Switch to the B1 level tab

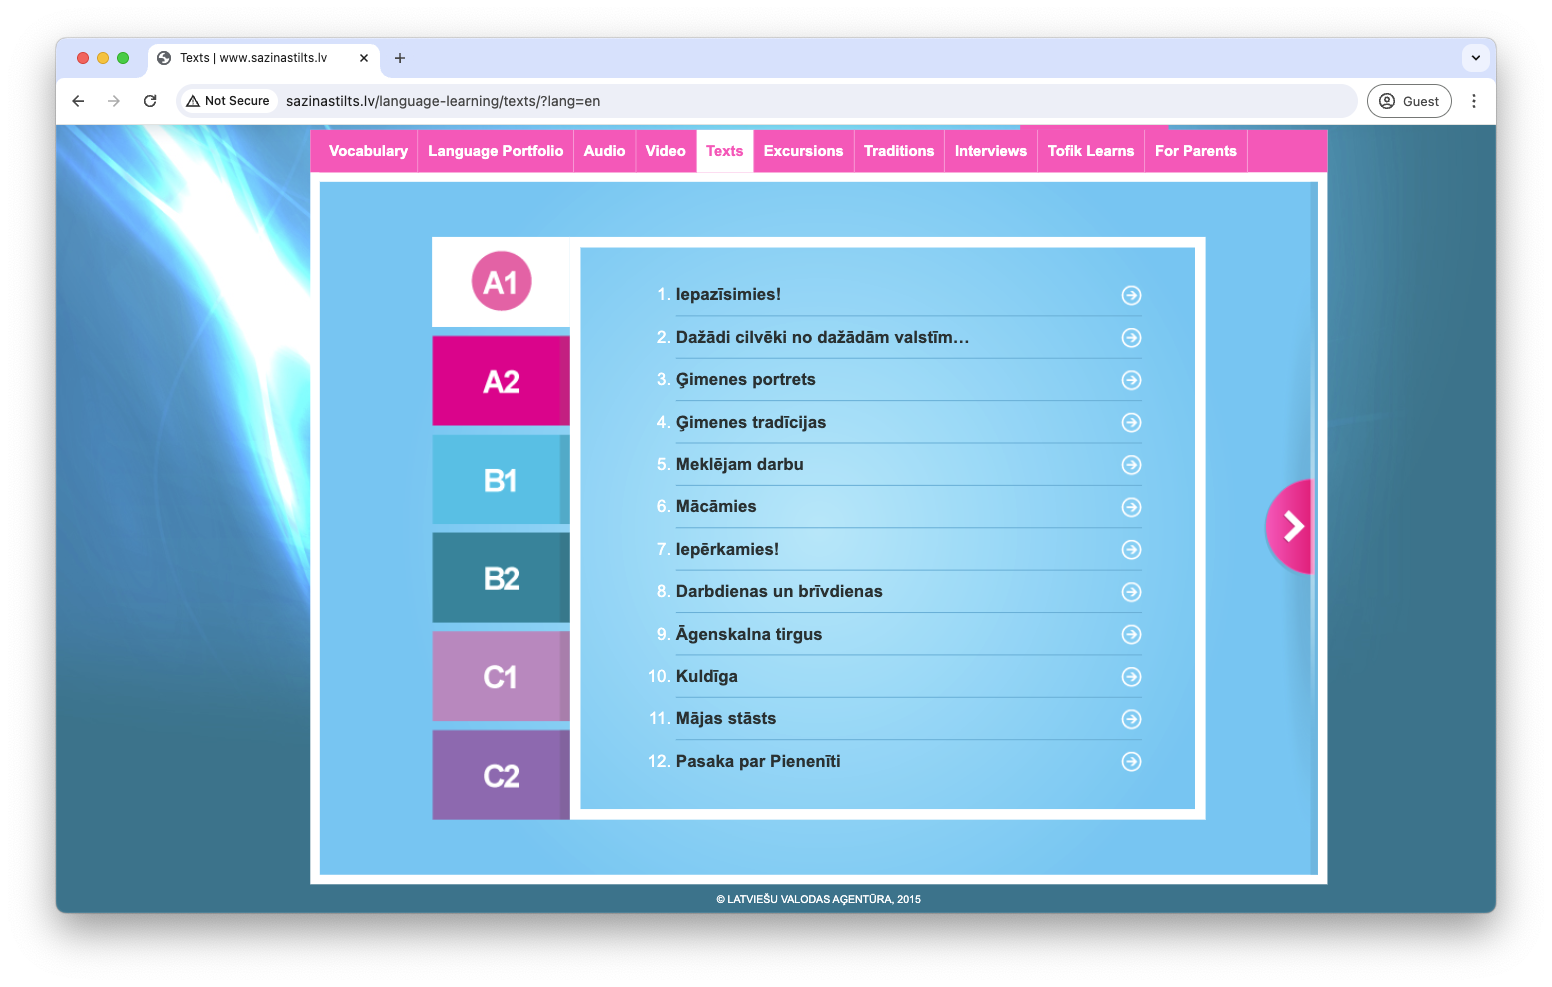[501, 480]
